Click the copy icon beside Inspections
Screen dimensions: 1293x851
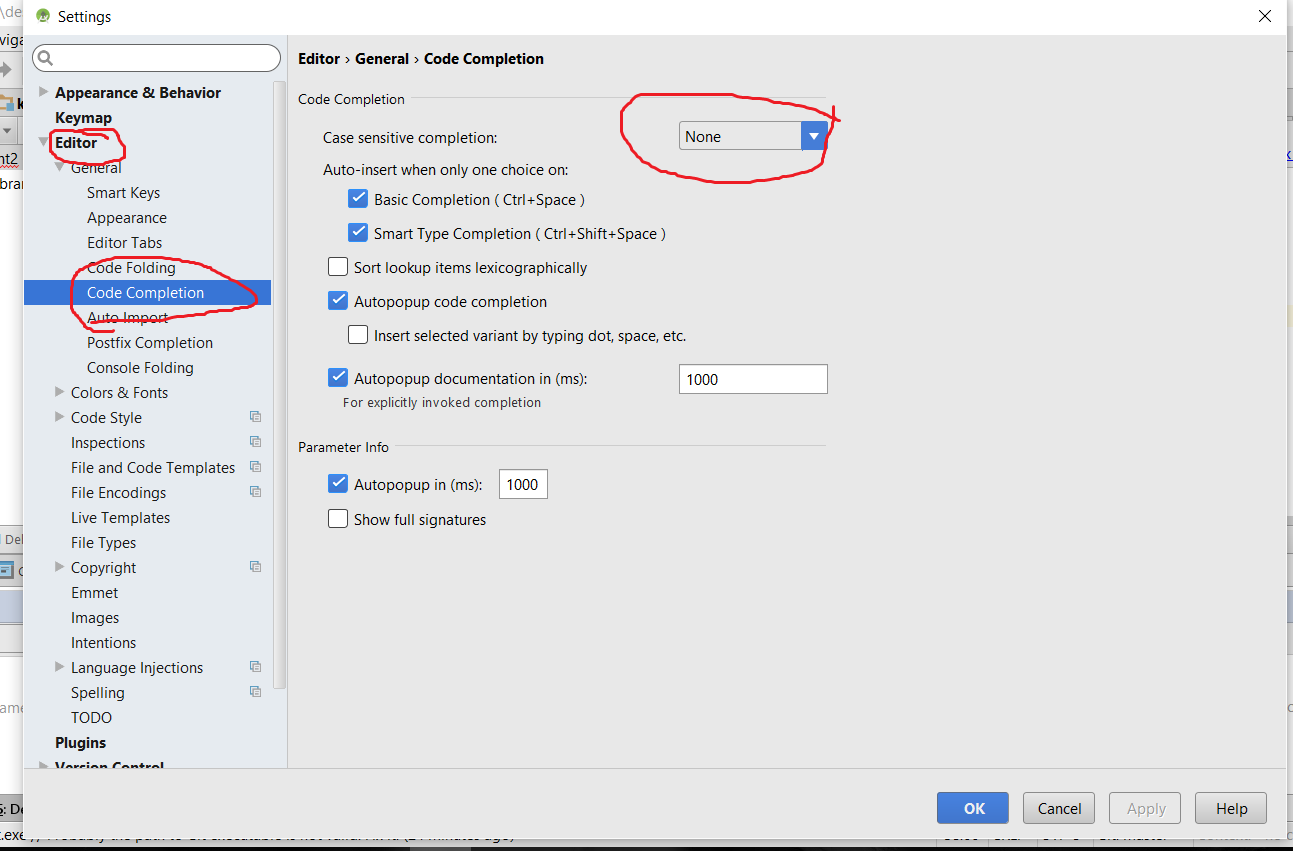(x=255, y=442)
